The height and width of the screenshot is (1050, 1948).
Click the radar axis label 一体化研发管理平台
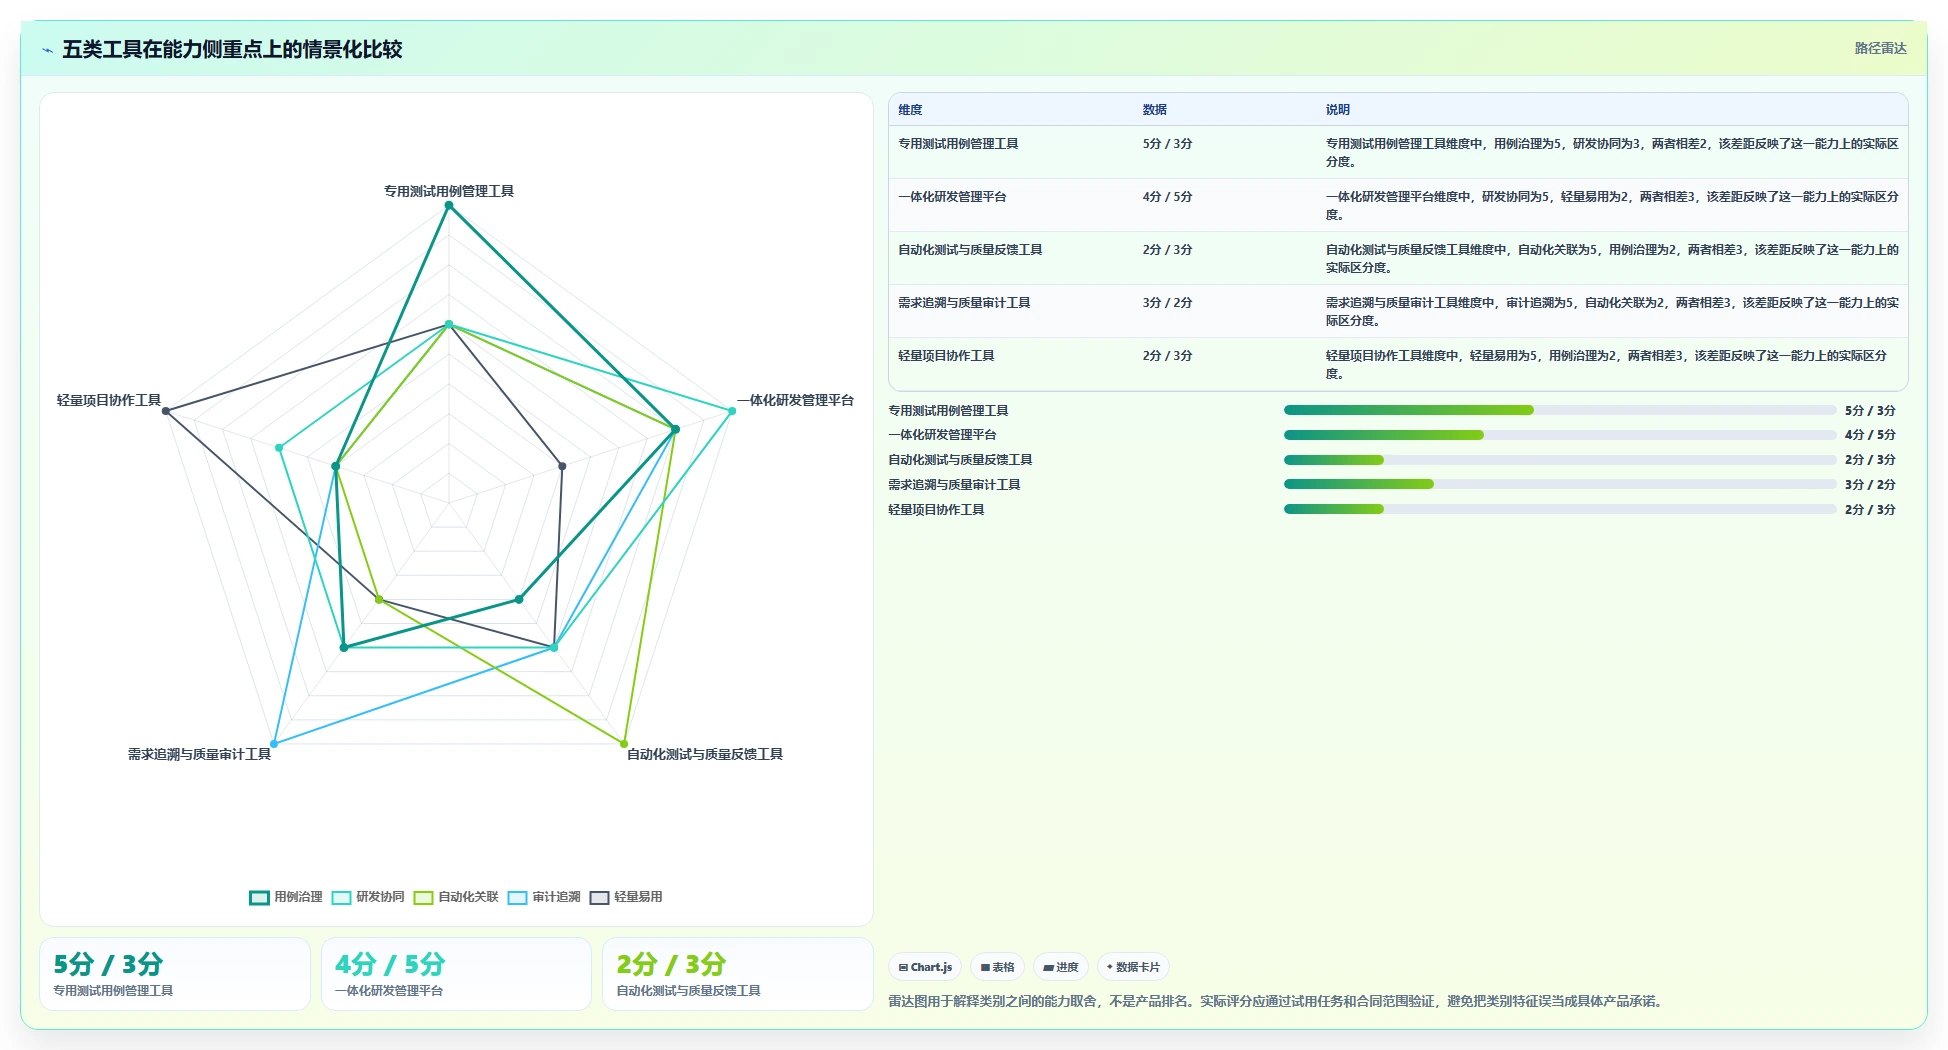coord(795,400)
